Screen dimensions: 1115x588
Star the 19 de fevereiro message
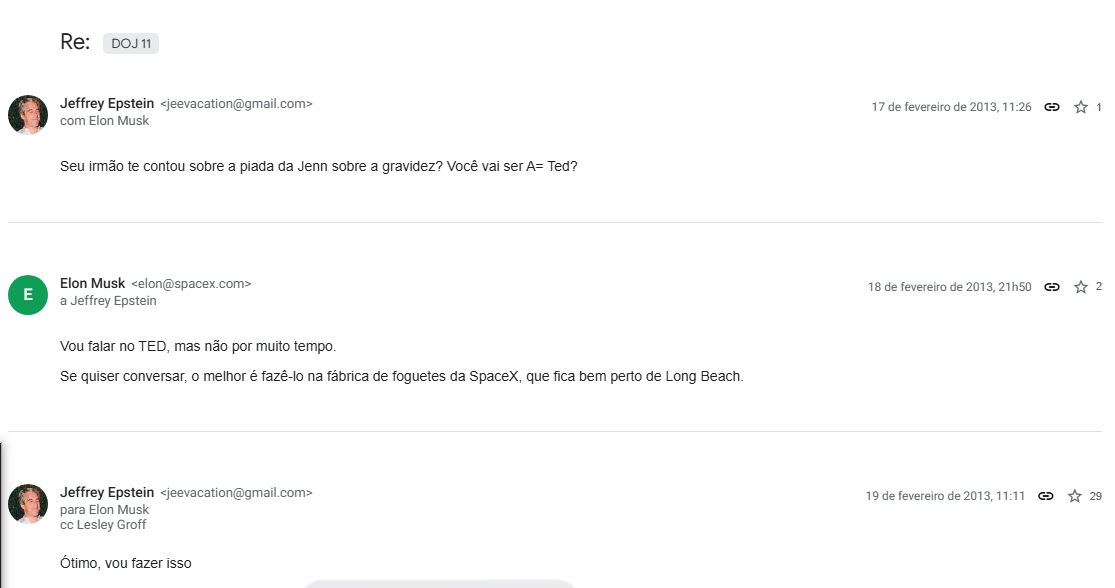tap(1075, 496)
